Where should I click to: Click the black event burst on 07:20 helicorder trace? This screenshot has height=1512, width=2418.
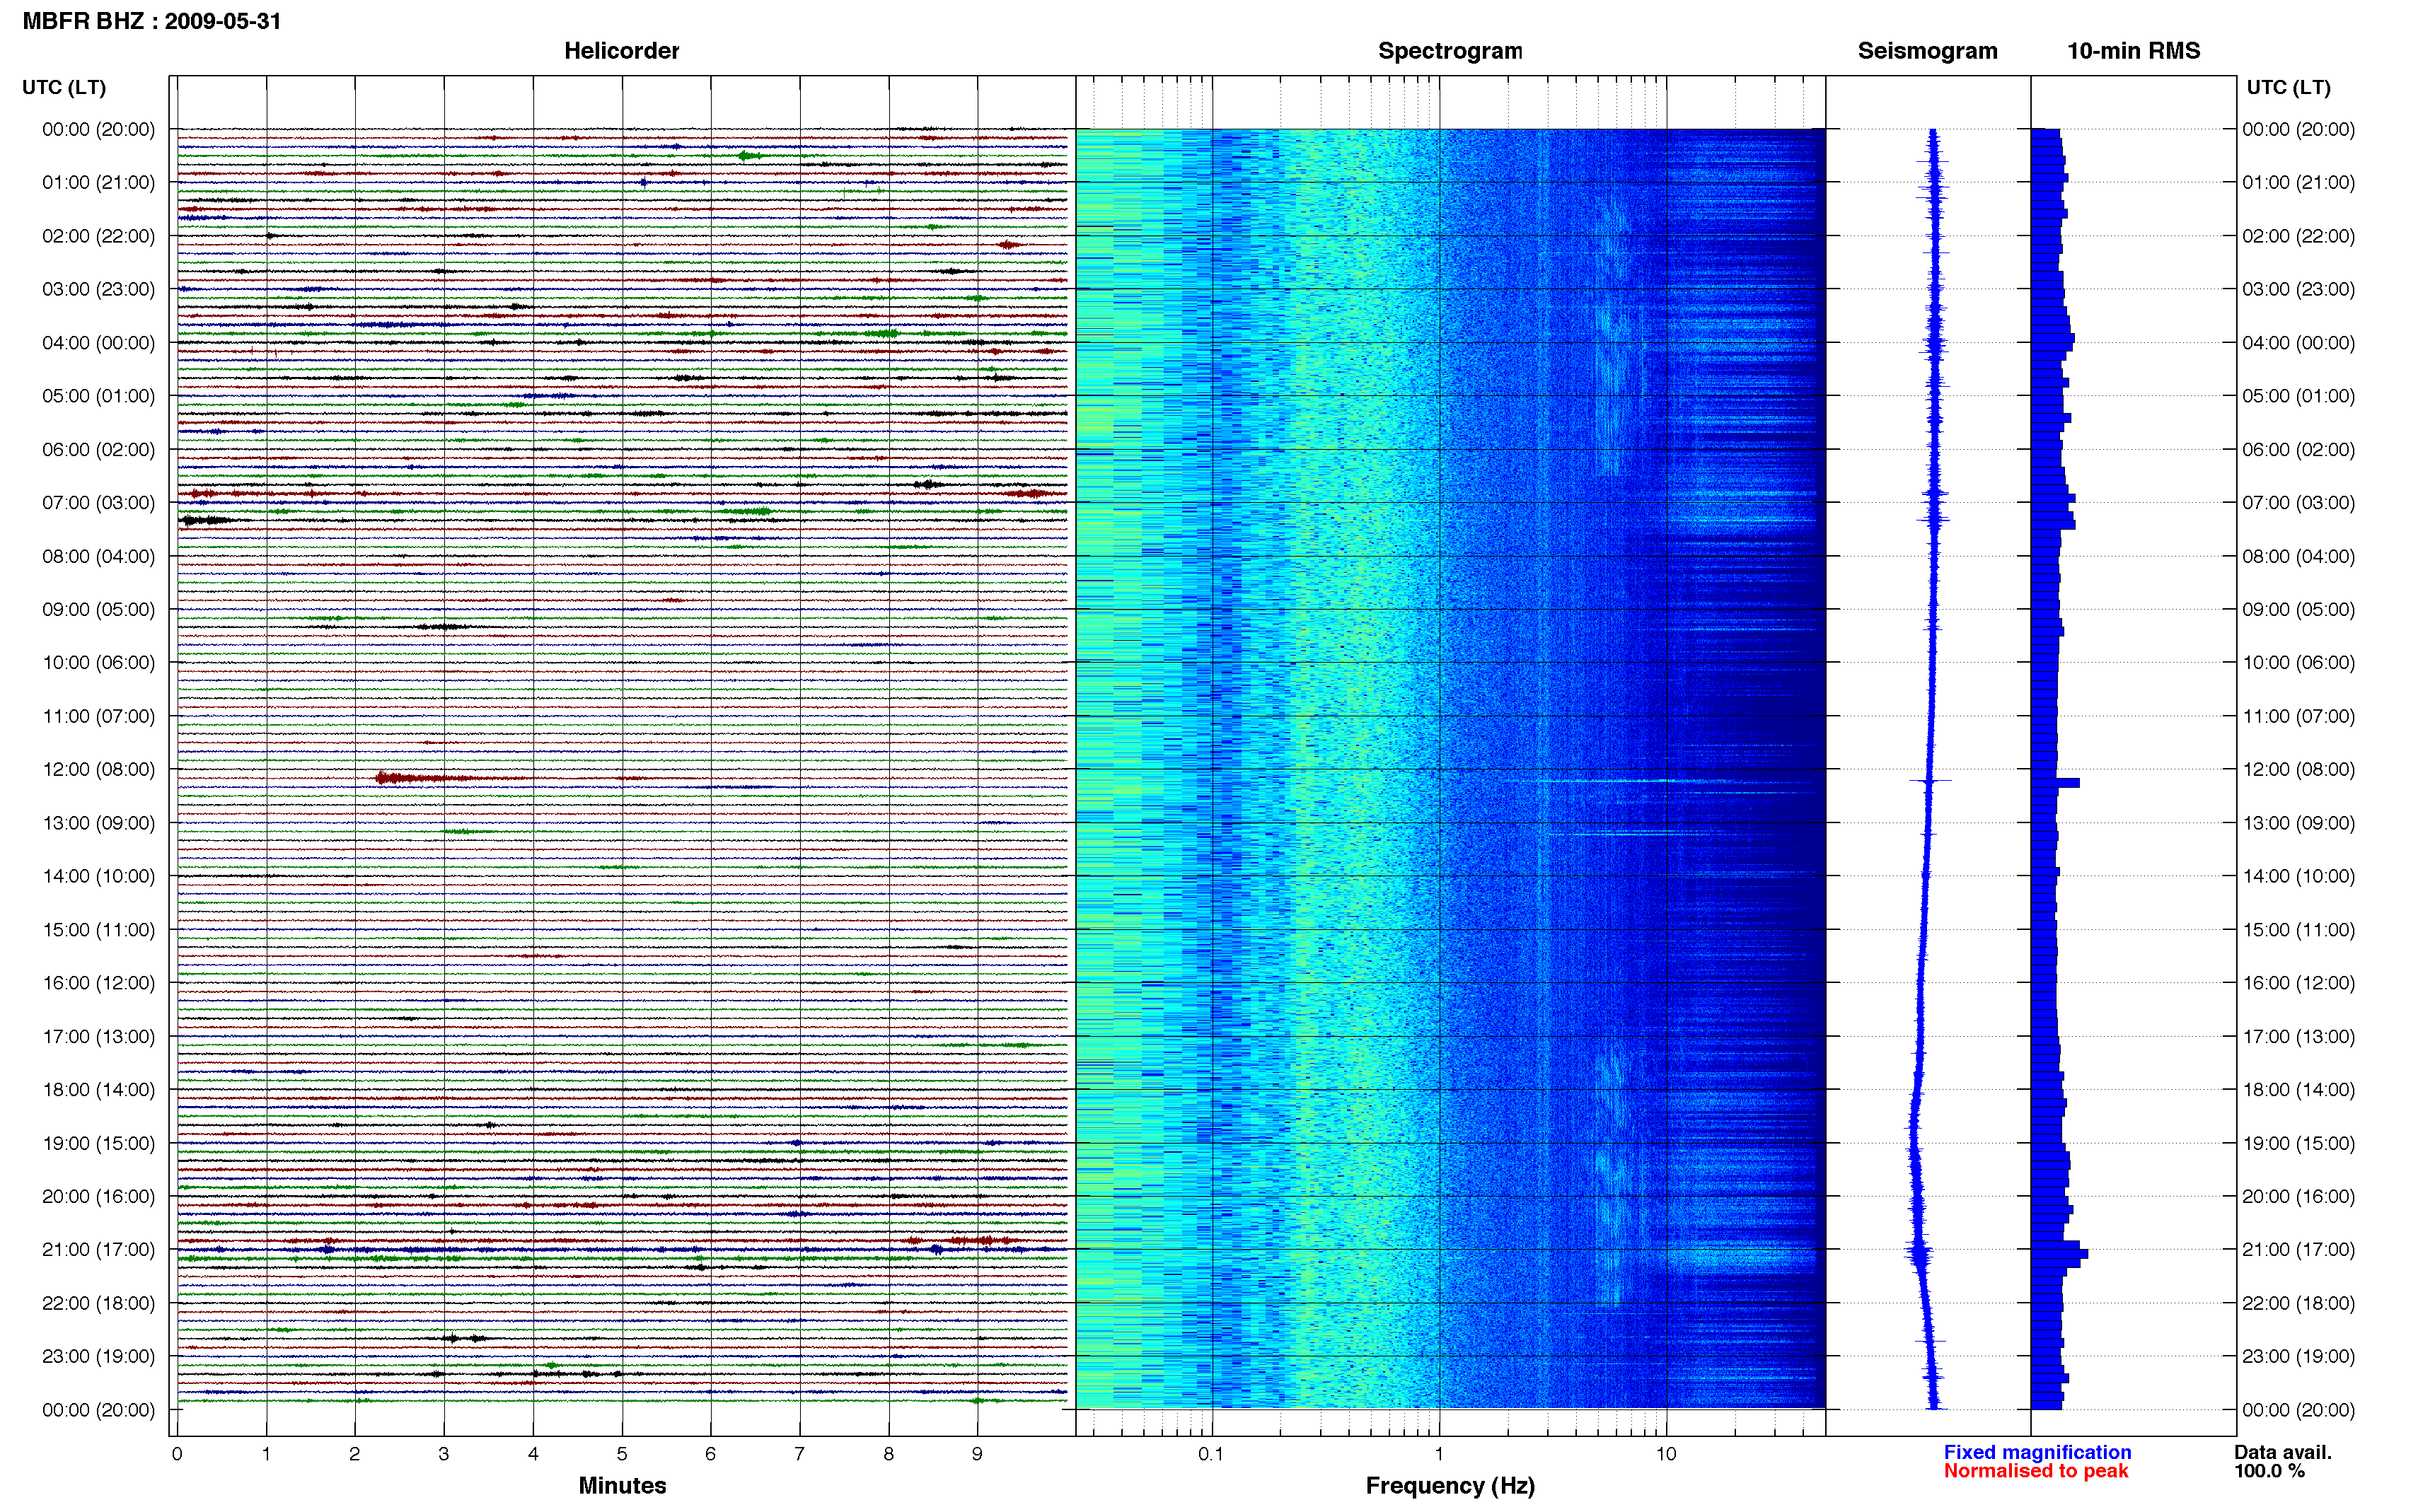pos(207,520)
